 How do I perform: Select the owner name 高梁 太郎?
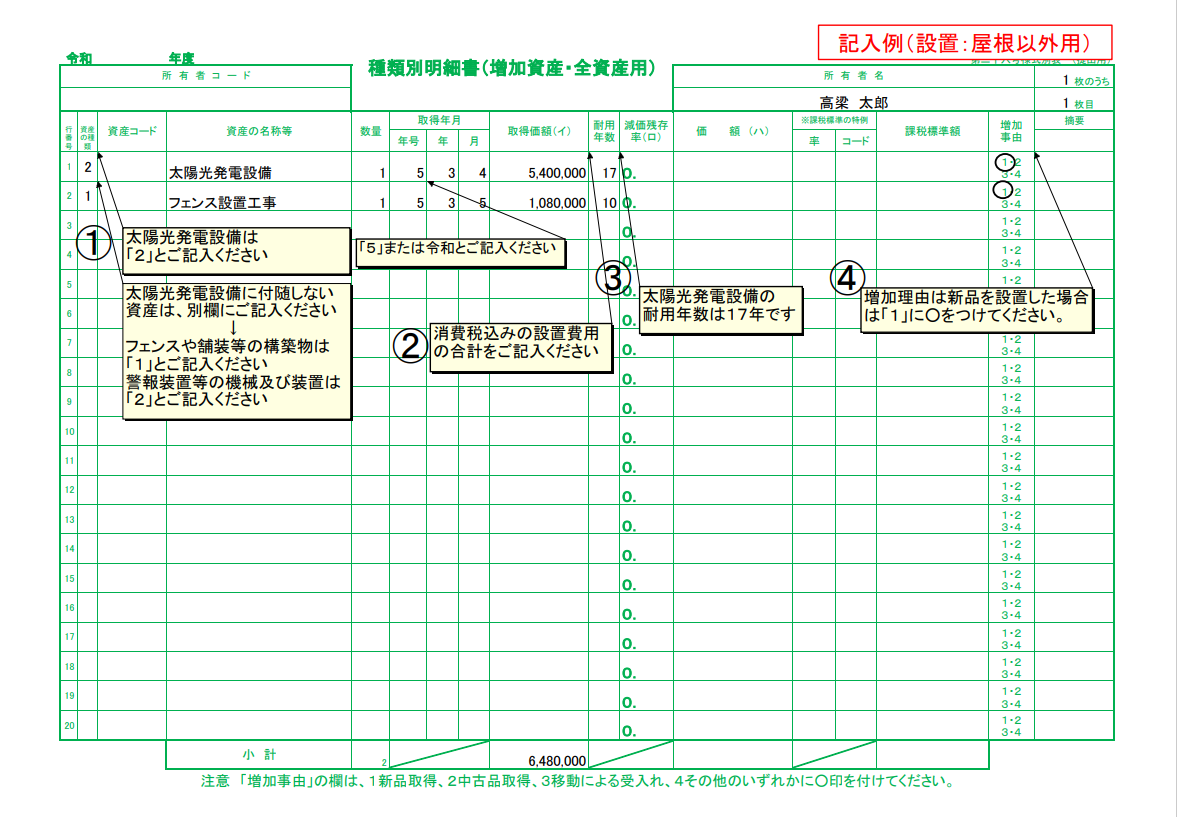coord(853,101)
